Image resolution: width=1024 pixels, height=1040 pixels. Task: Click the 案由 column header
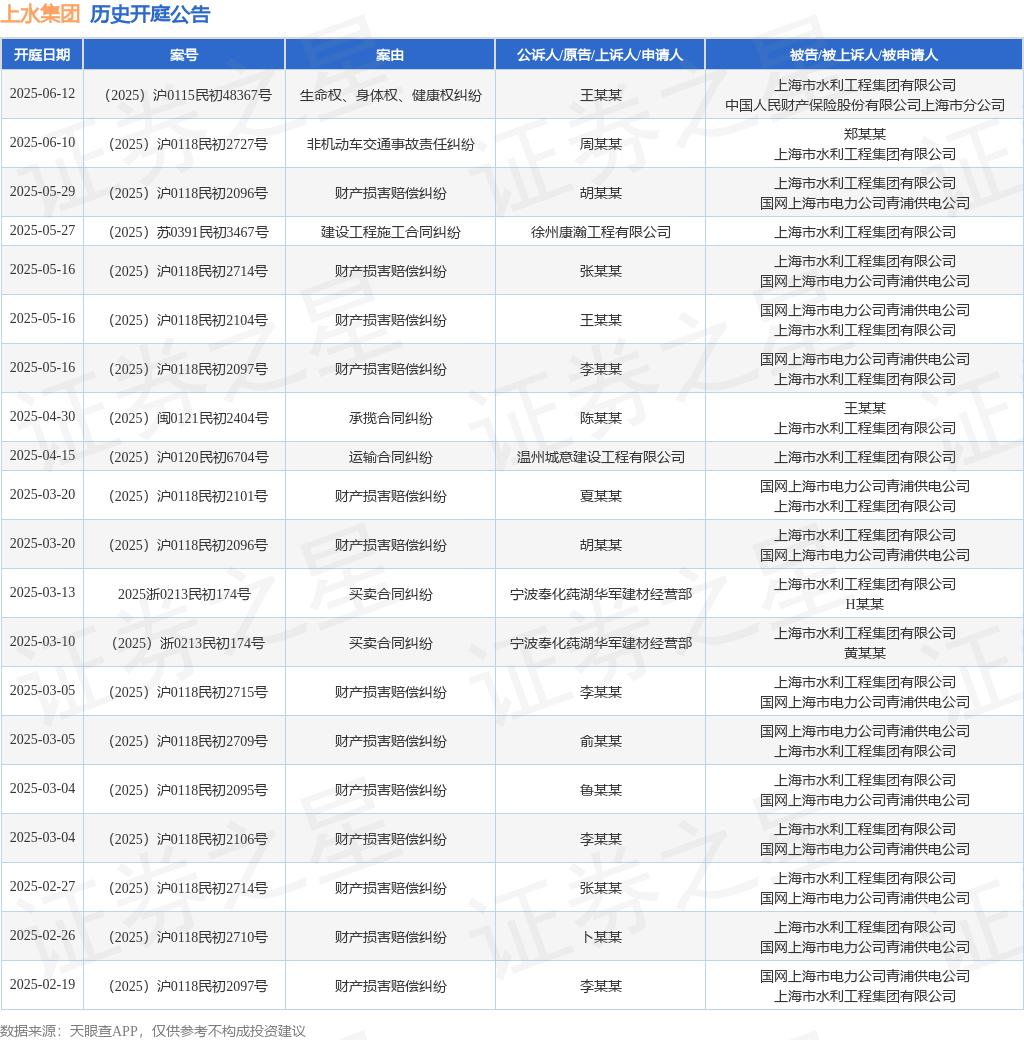(x=390, y=55)
